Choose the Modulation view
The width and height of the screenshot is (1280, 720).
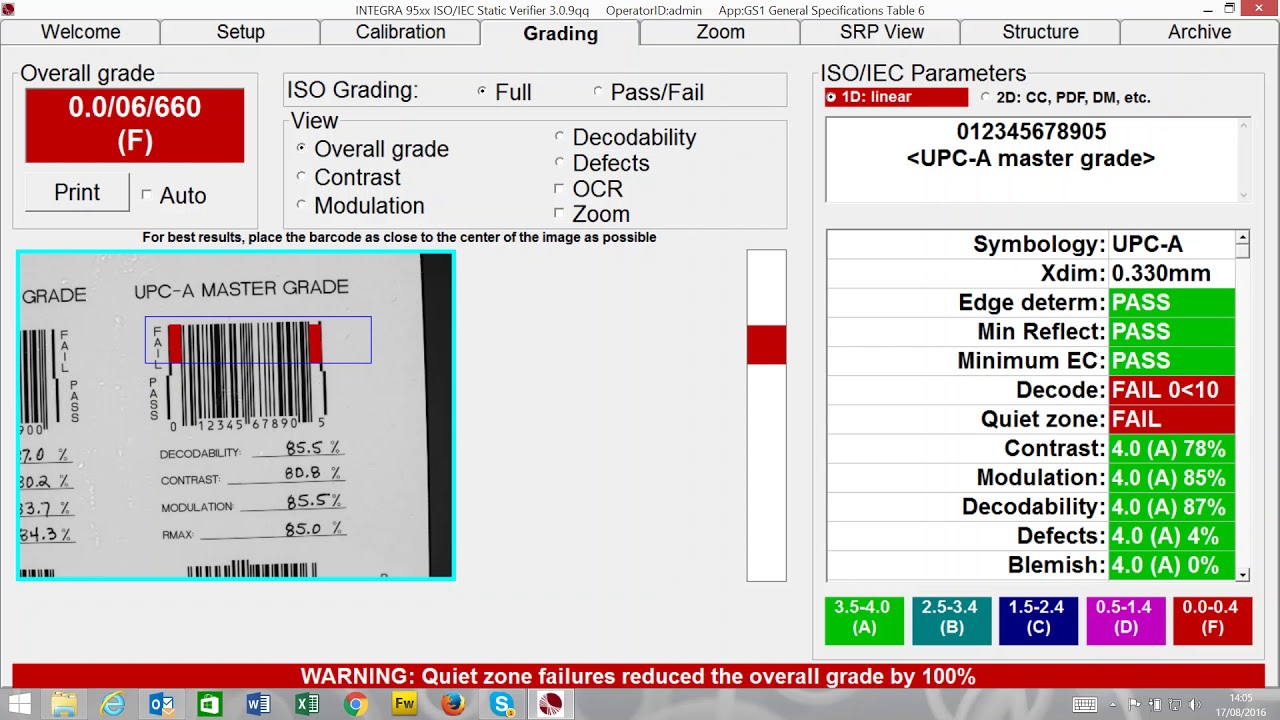coord(301,204)
